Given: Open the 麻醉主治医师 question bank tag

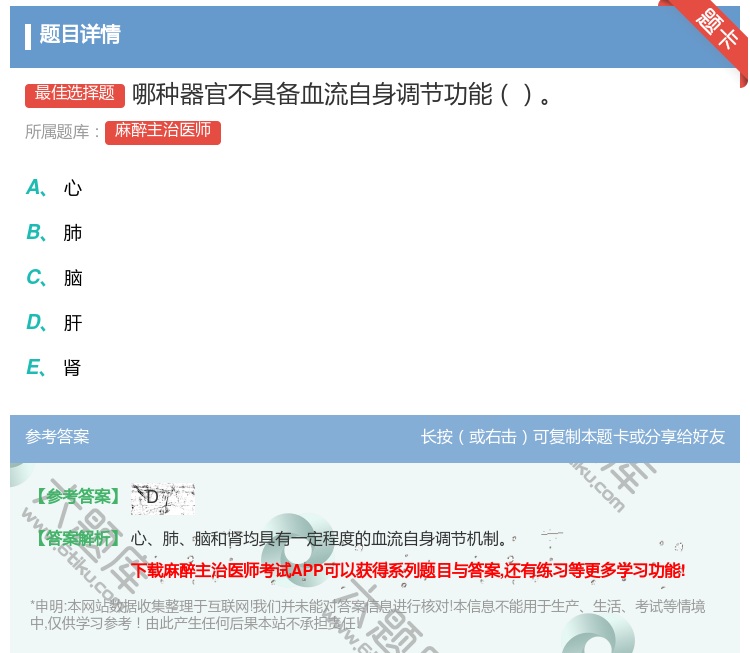Looking at the screenshot, I should (x=163, y=132).
